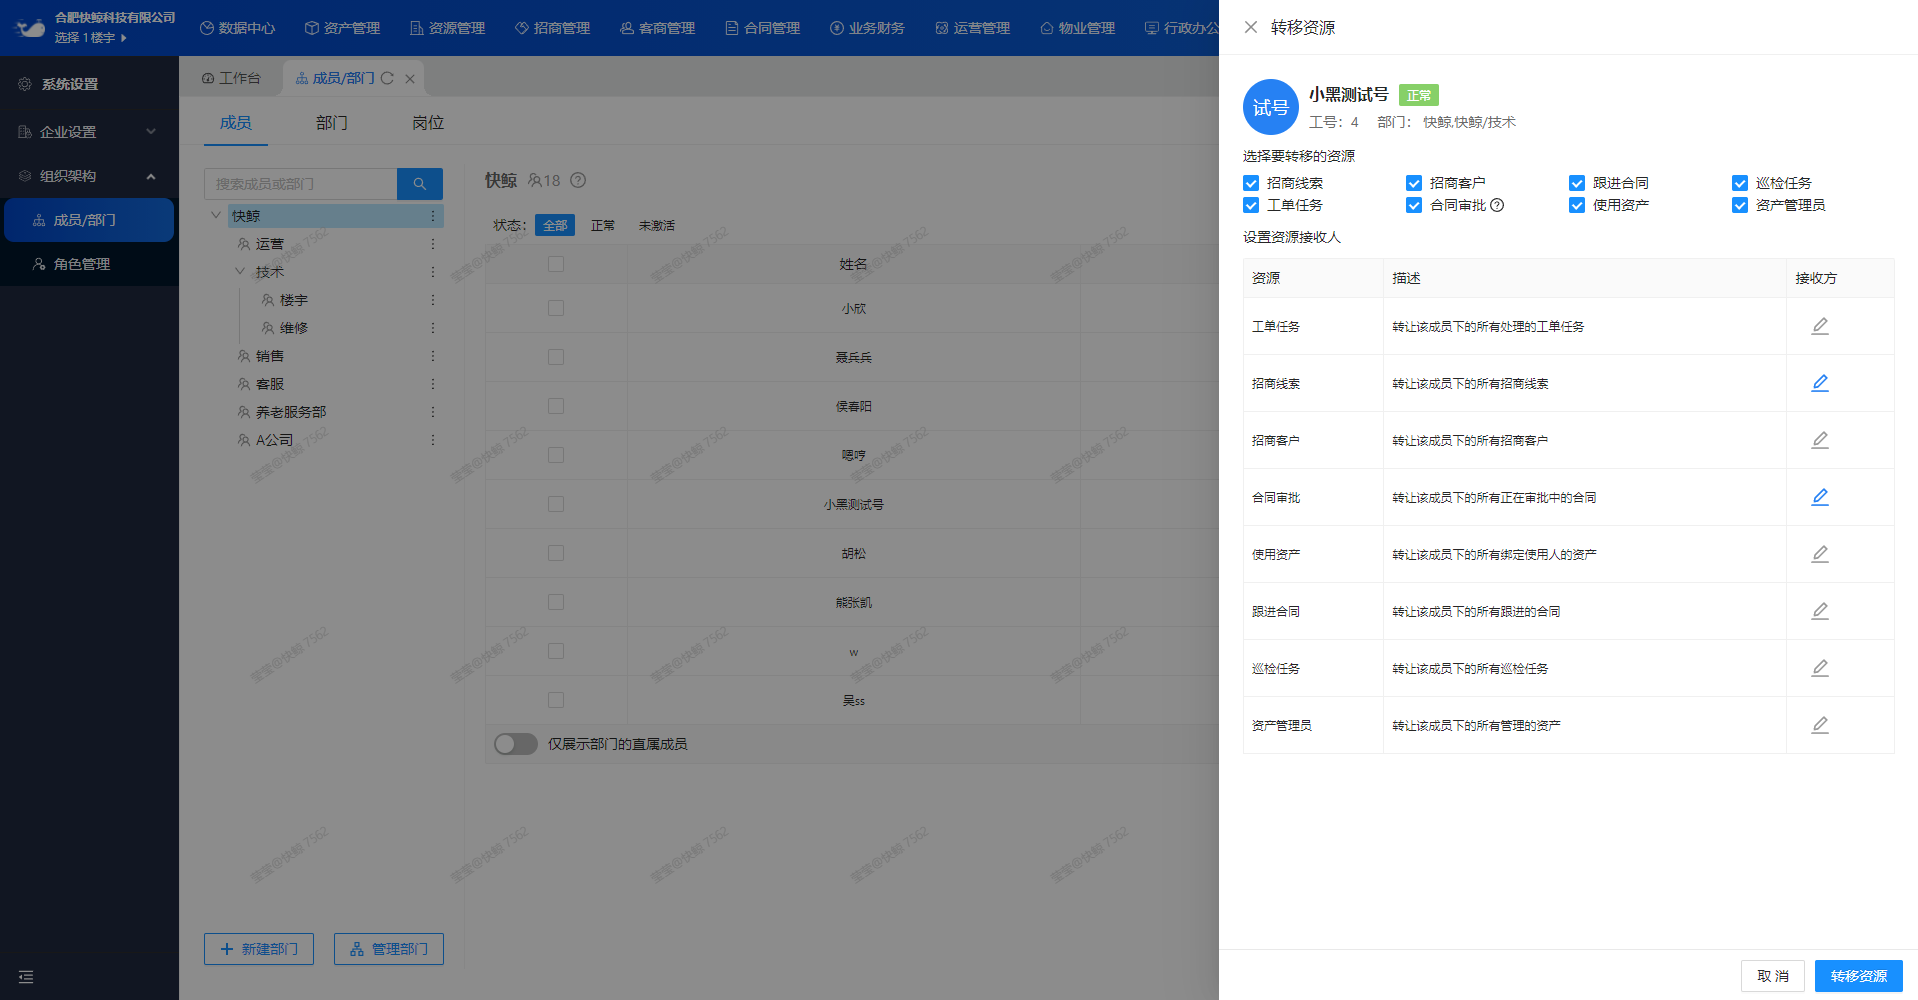
Task: Edit receiver for 跟进合同 row
Action: click(x=1819, y=611)
